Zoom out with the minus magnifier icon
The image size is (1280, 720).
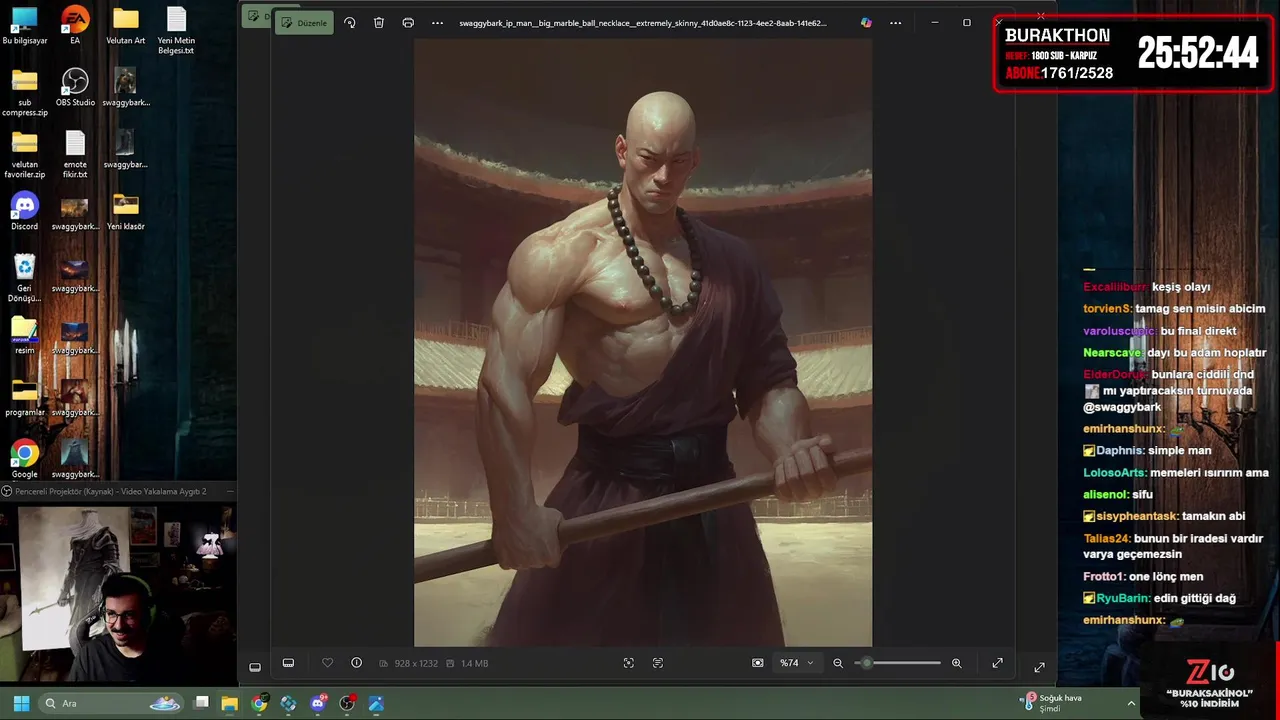838,663
